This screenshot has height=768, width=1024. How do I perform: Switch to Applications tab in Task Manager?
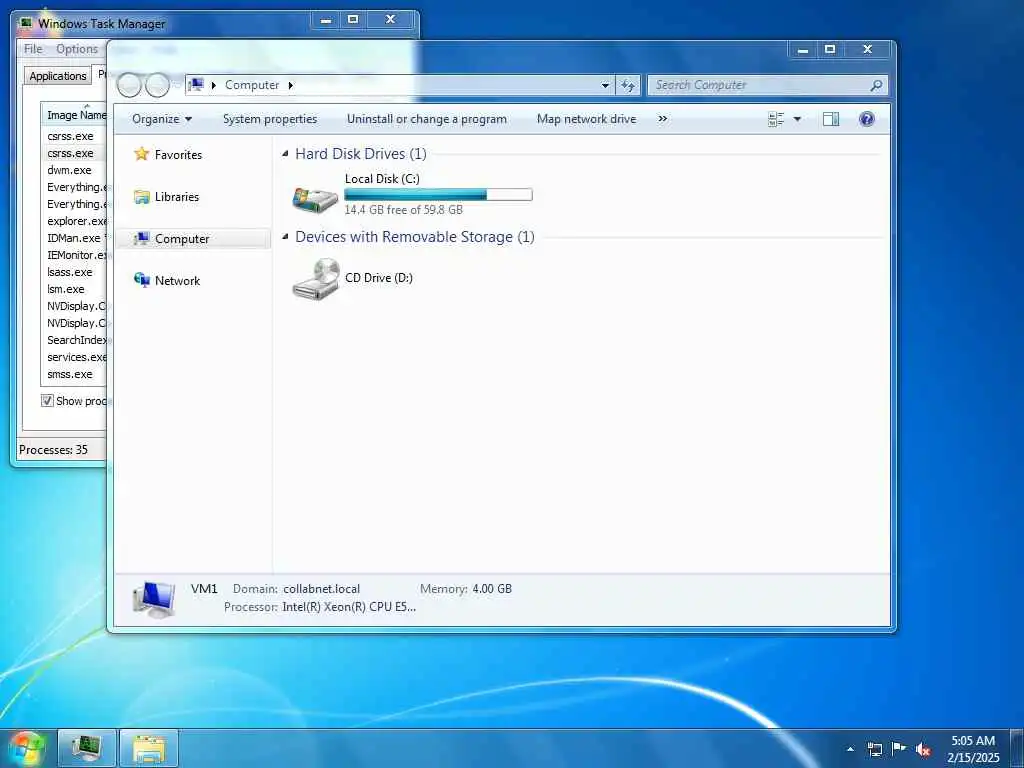click(57, 76)
